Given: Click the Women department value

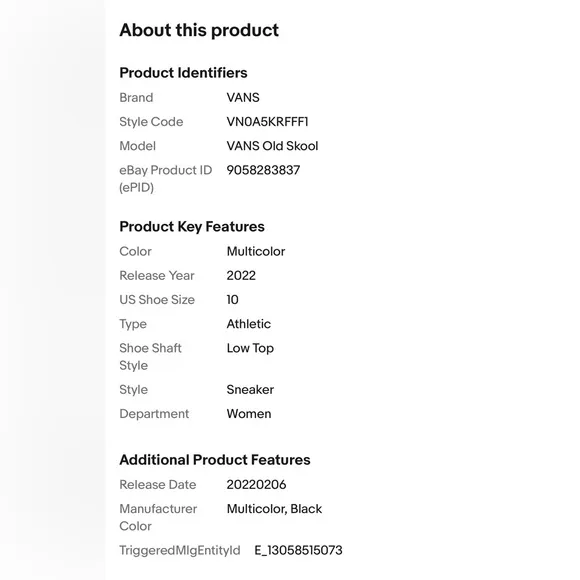Looking at the screenshot, I should (249, 414).
